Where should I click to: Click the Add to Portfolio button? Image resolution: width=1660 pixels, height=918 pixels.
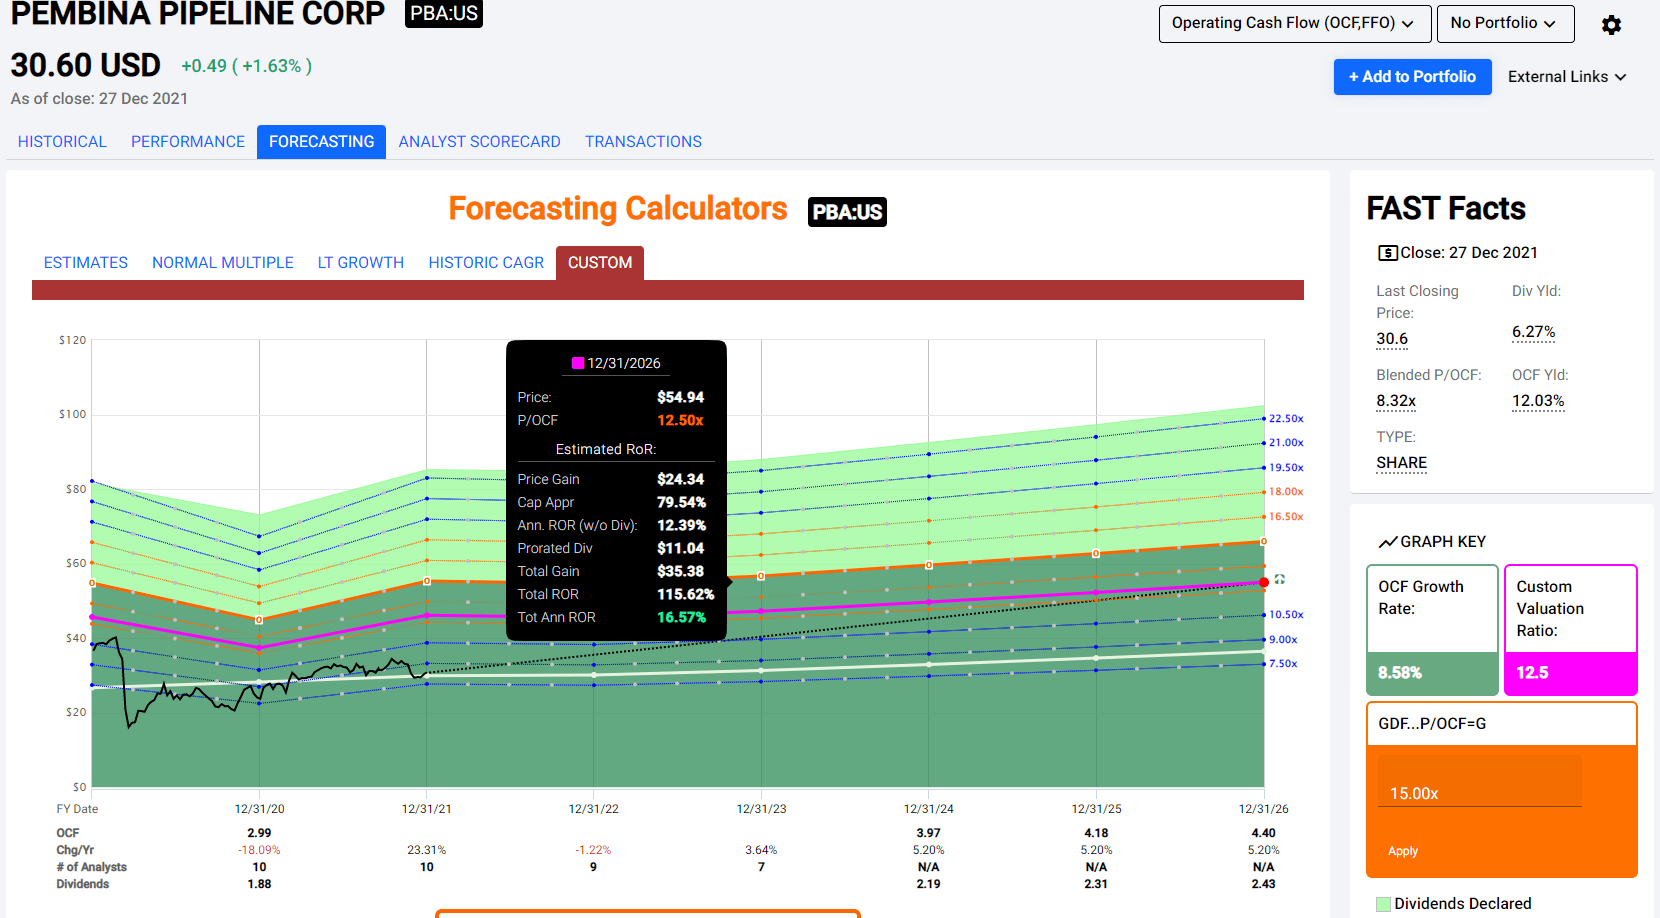[1412, 77]
